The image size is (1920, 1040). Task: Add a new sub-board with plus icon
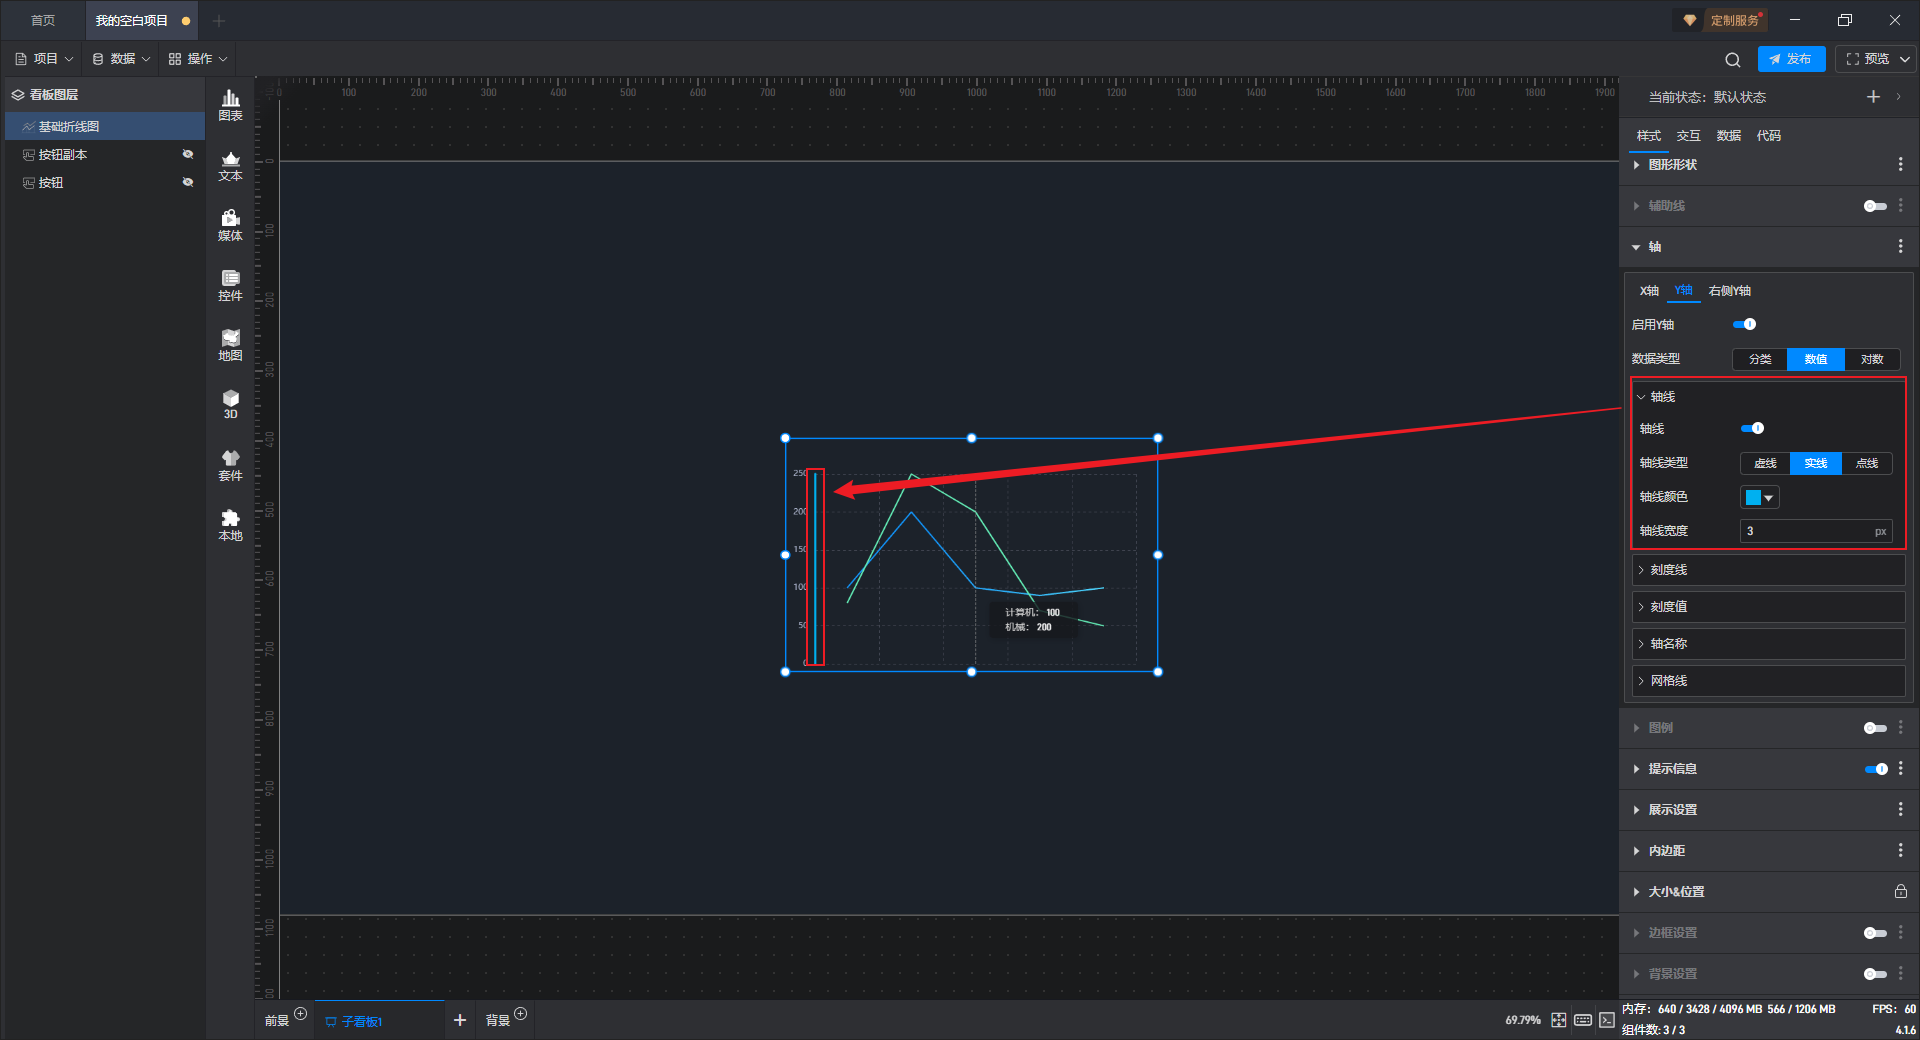(460, 1020)
